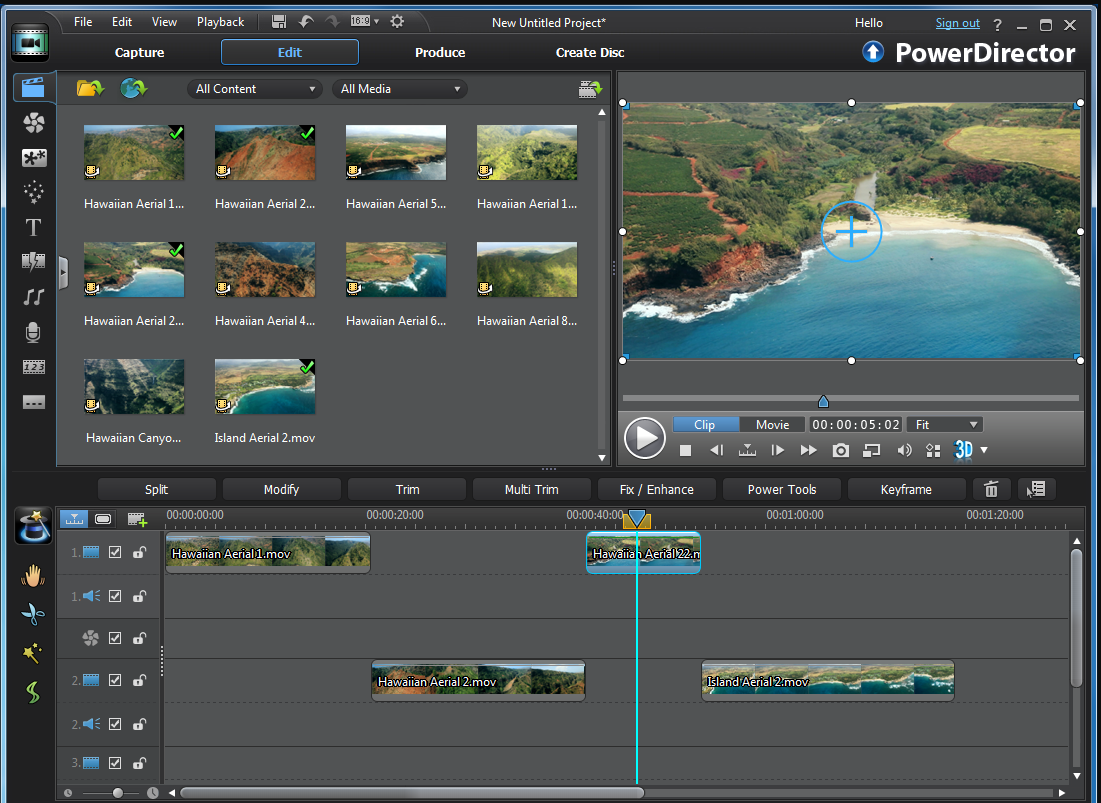Click the Power Tools button
Image resolution: width=1101 pixels, height=803 pixels.
pyautogui.click(x=782, y=489)
